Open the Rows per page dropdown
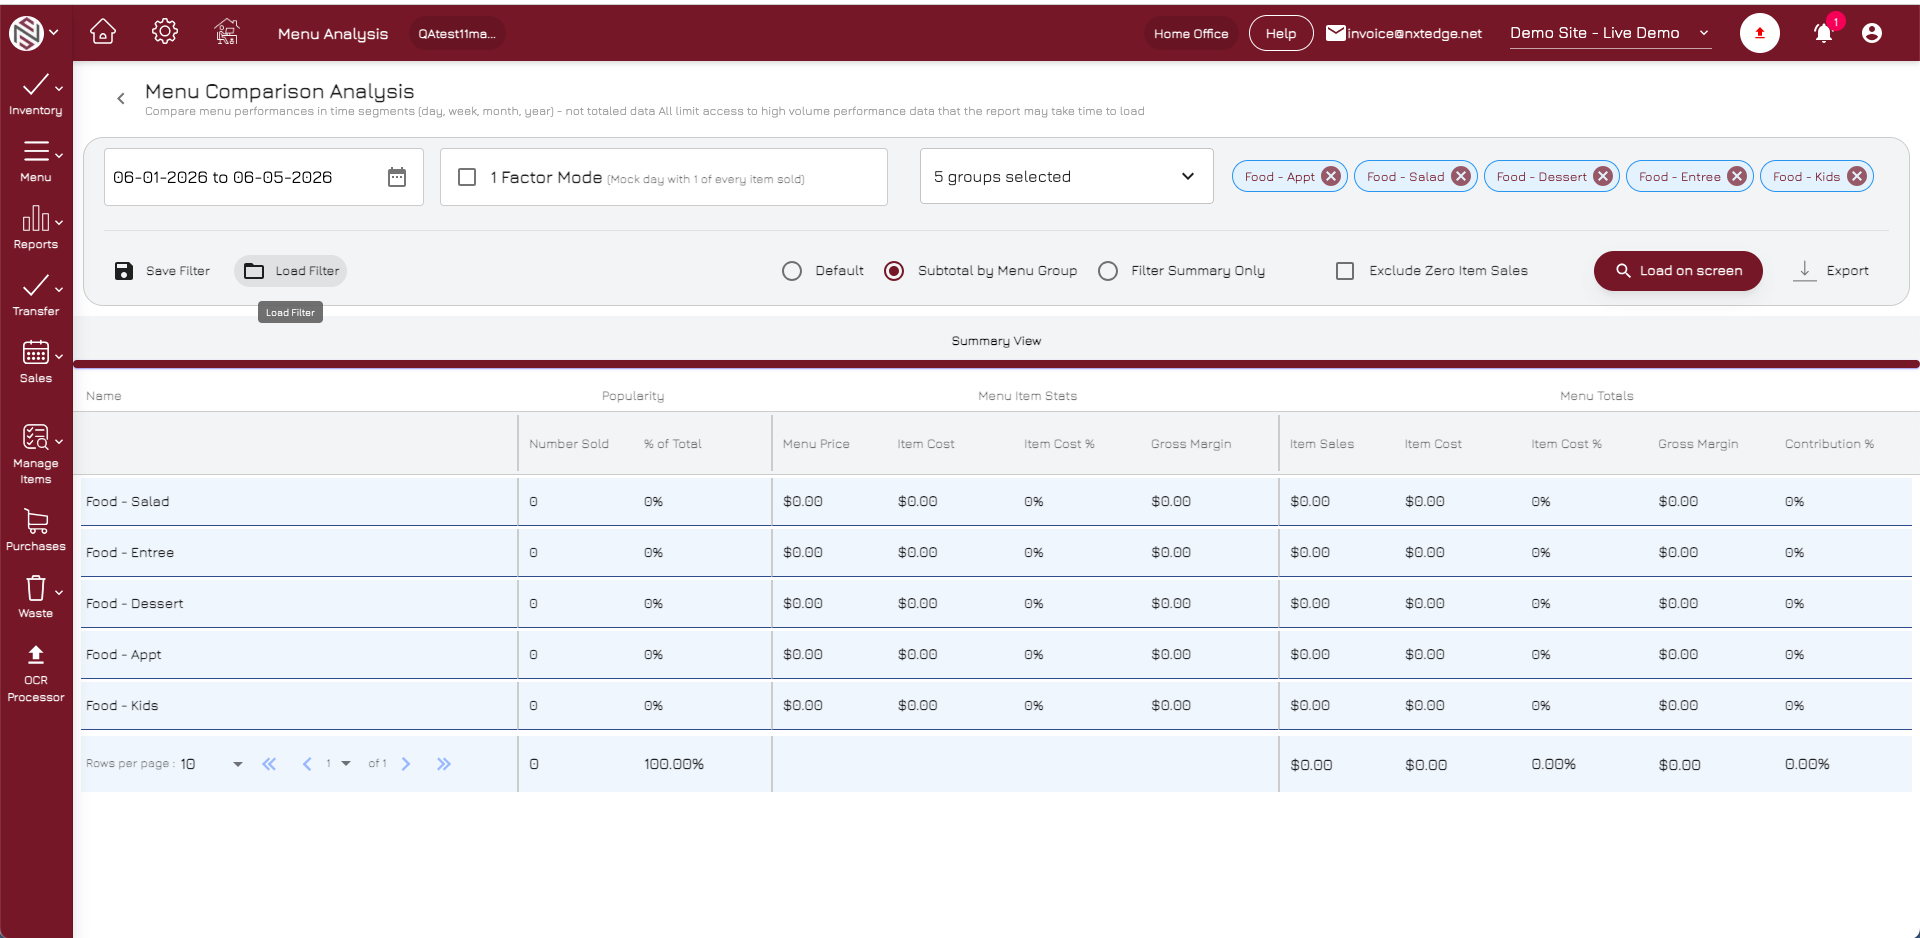This screenshot has width=1920, height=938. point(212,764)
